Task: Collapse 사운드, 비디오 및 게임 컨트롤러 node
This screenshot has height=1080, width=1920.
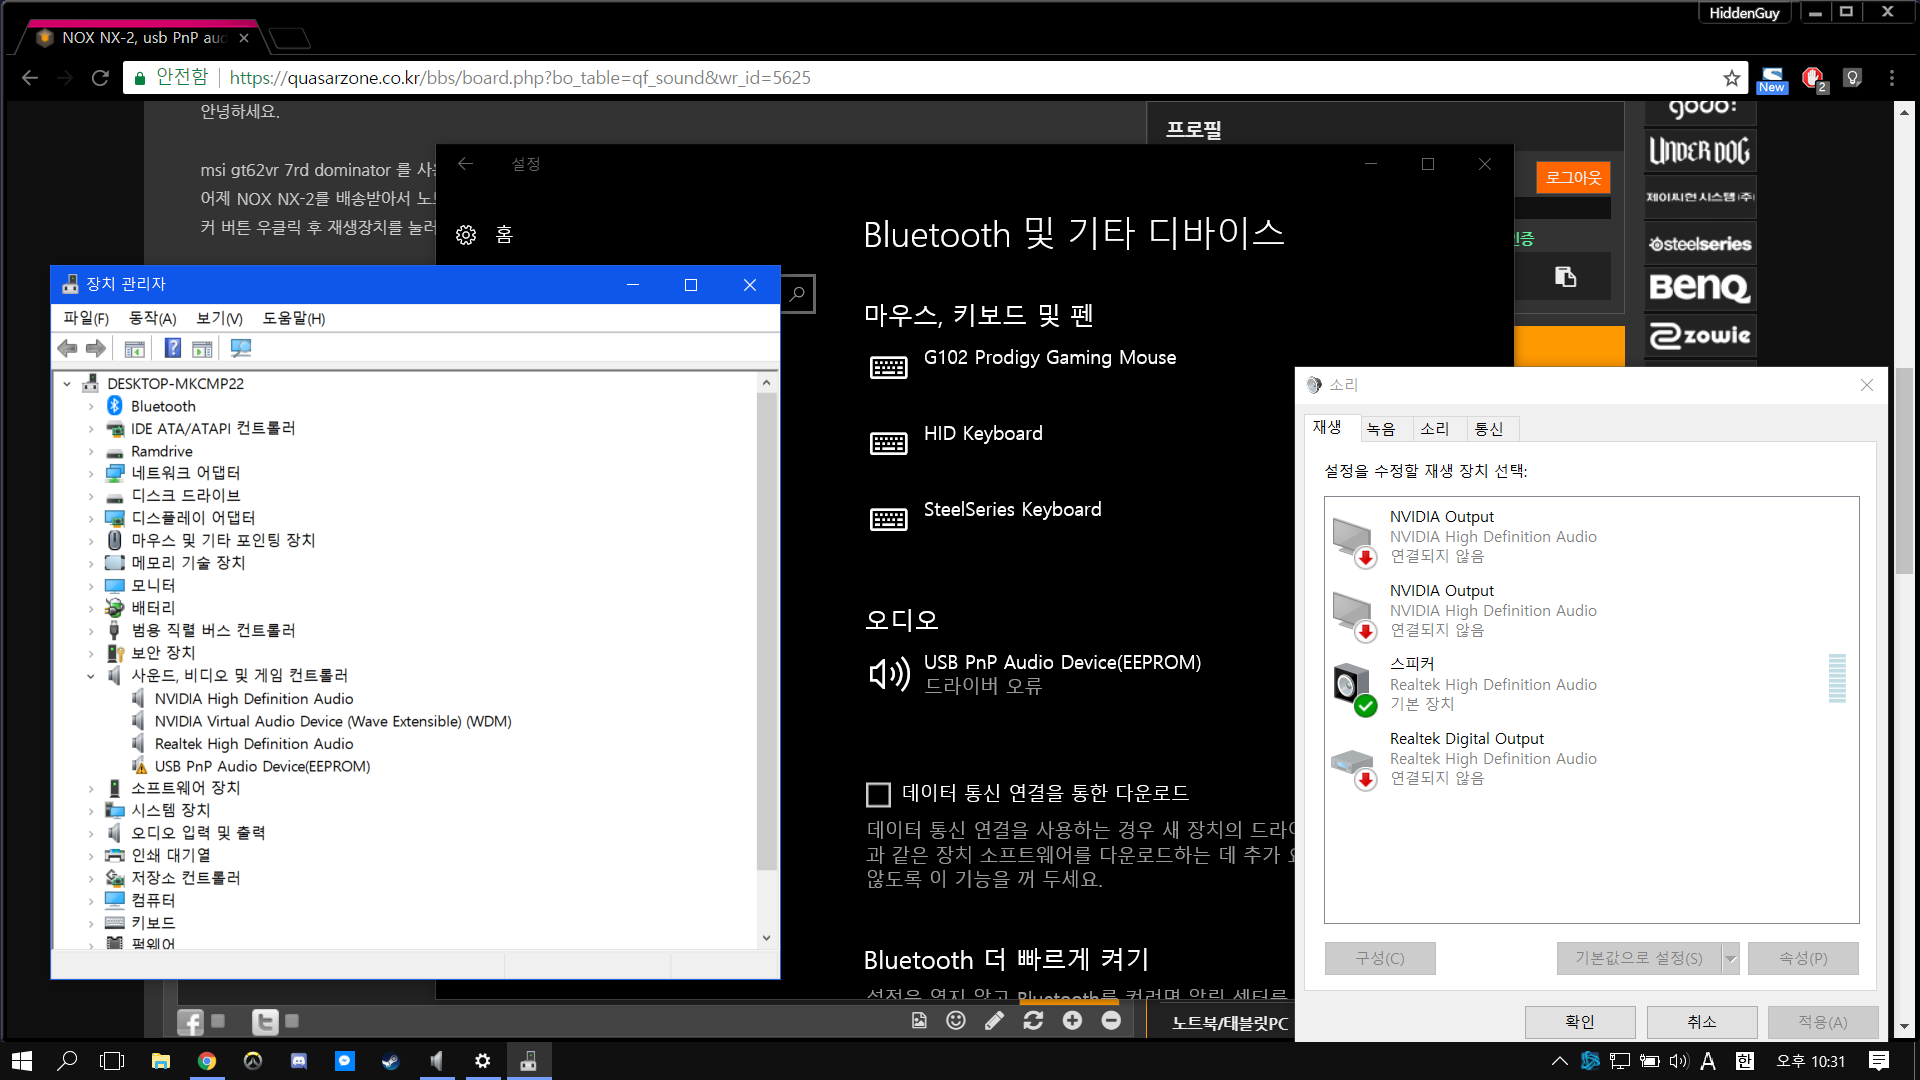Action: pyautogui.click(x=91, y=675)
